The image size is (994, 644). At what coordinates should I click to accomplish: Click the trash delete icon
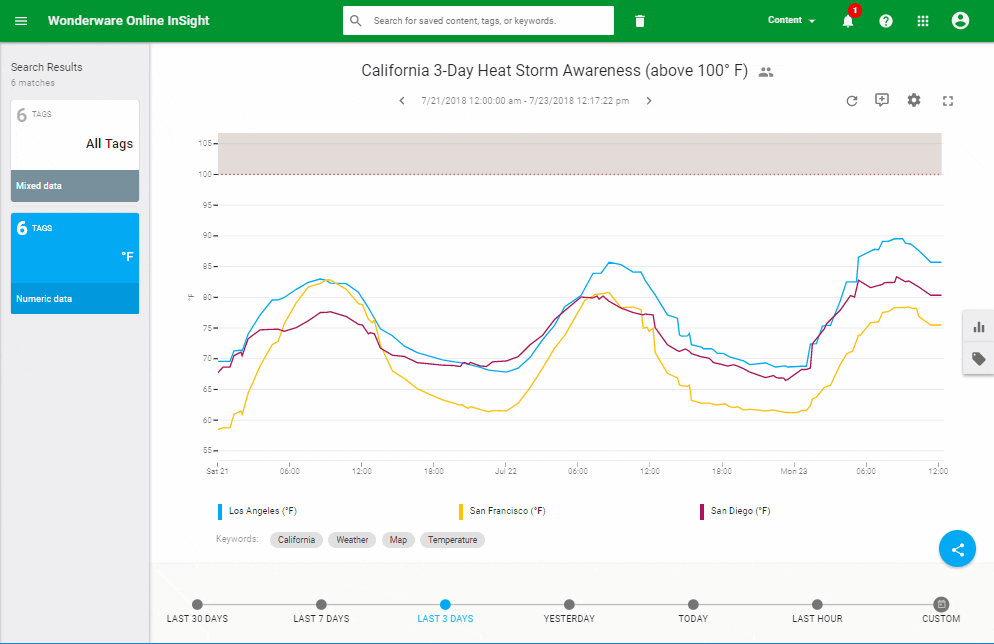[x=640, y=21]
